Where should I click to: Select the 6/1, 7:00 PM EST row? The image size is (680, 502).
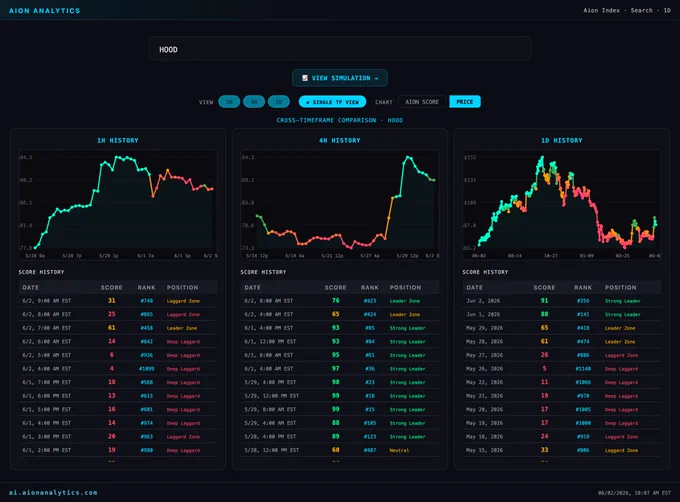click(x=118, y=382)
